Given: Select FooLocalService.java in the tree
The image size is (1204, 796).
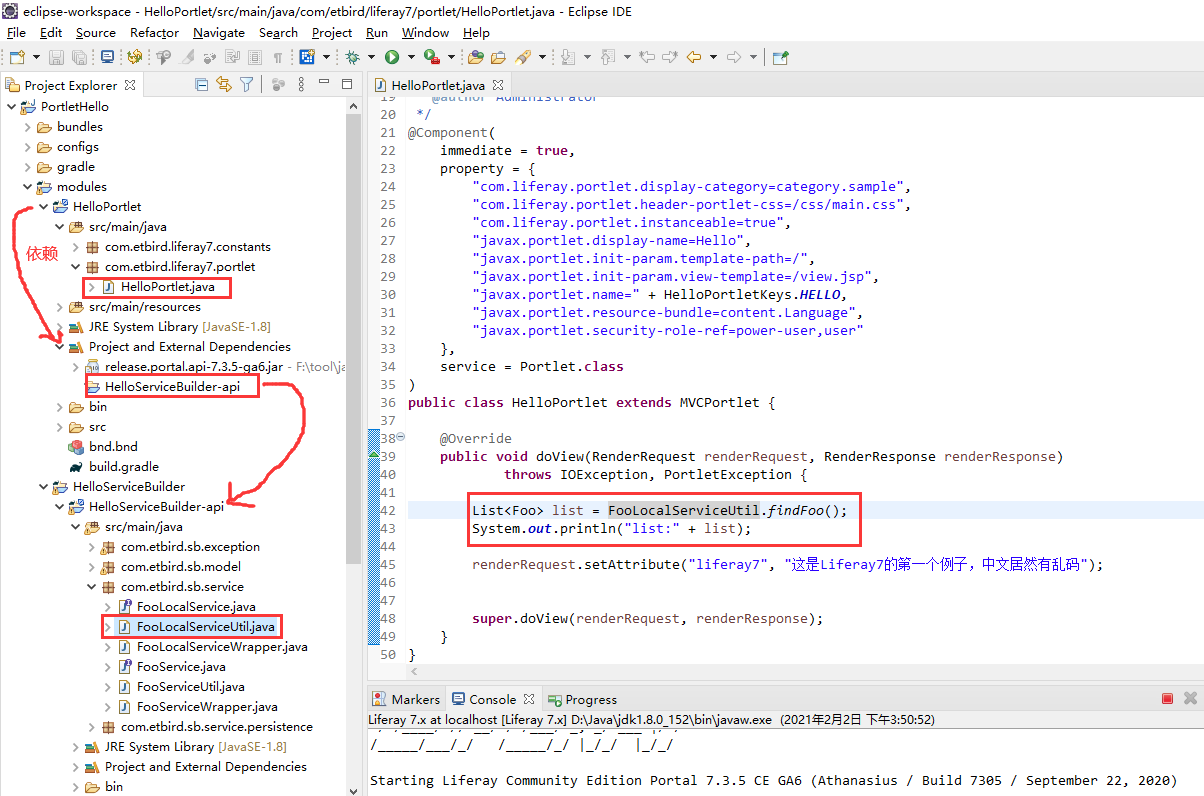Looking at the screenshot, I should [x=196, y=607].
